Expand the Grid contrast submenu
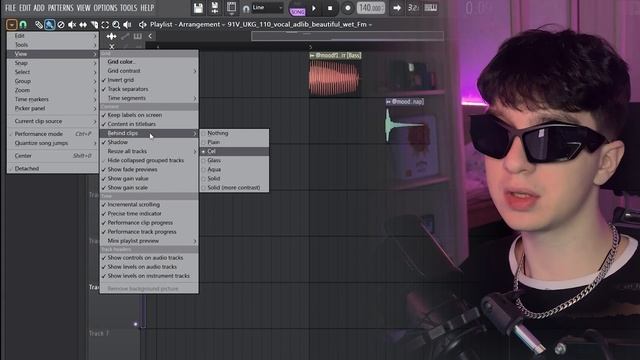The height and width of the screenshot is (360, 640). point(149,71)
